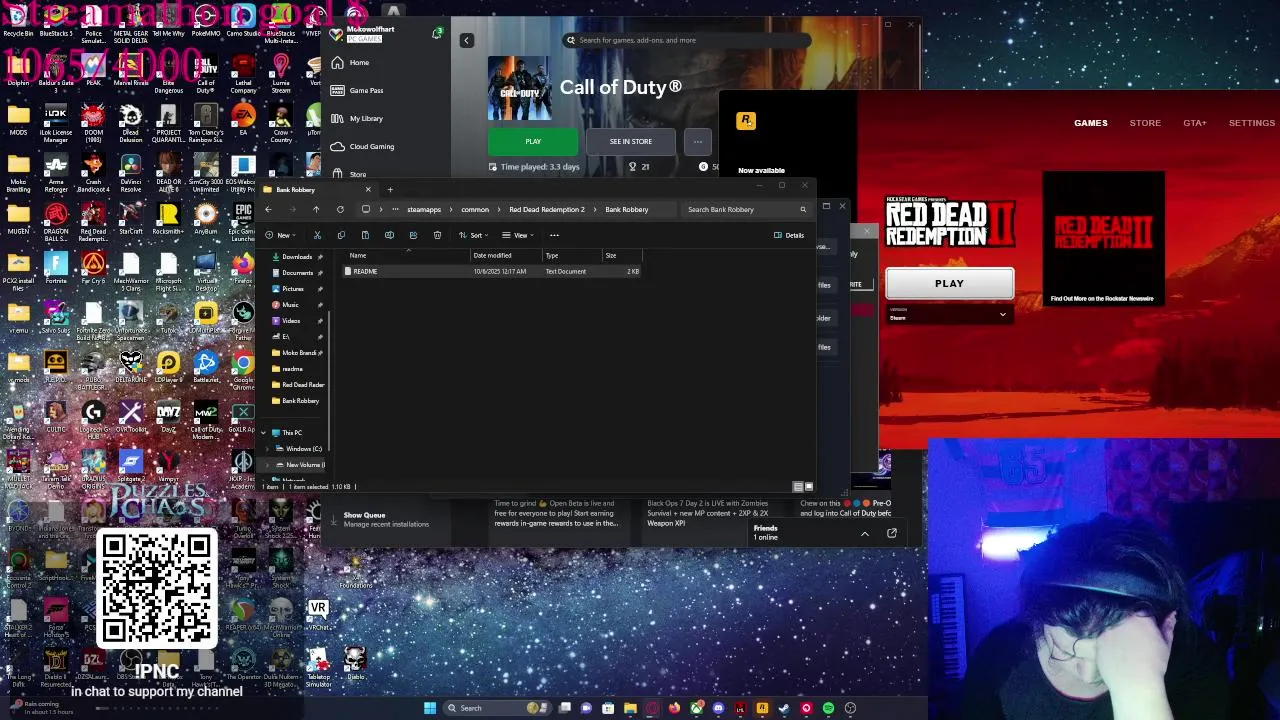Open the New dropdown in Explorer

[x=283, y=235]
